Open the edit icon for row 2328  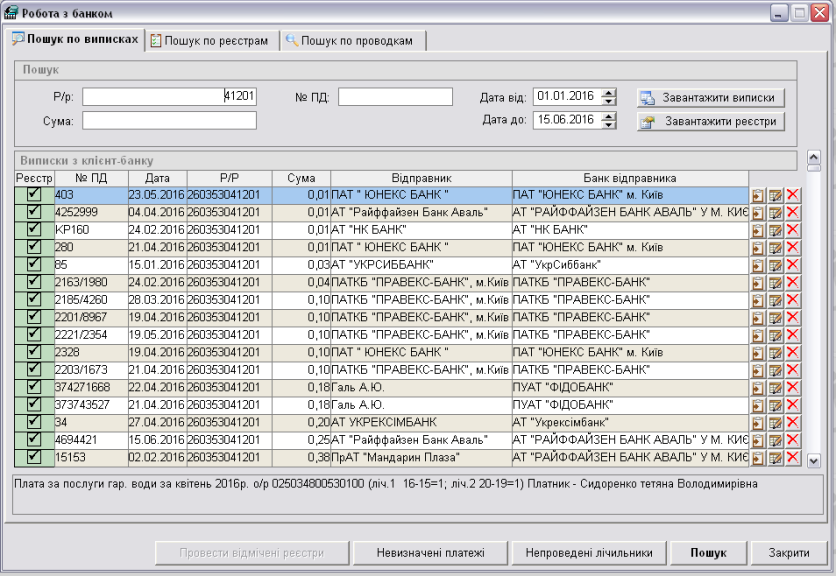coord(776,353)
